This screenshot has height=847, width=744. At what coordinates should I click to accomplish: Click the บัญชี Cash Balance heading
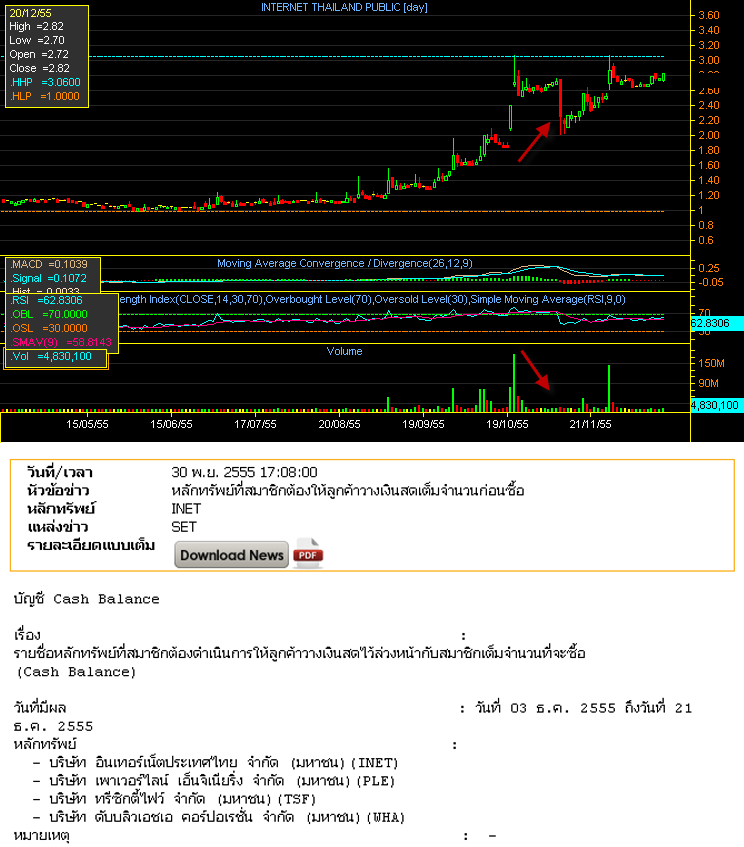pos(86,599)
